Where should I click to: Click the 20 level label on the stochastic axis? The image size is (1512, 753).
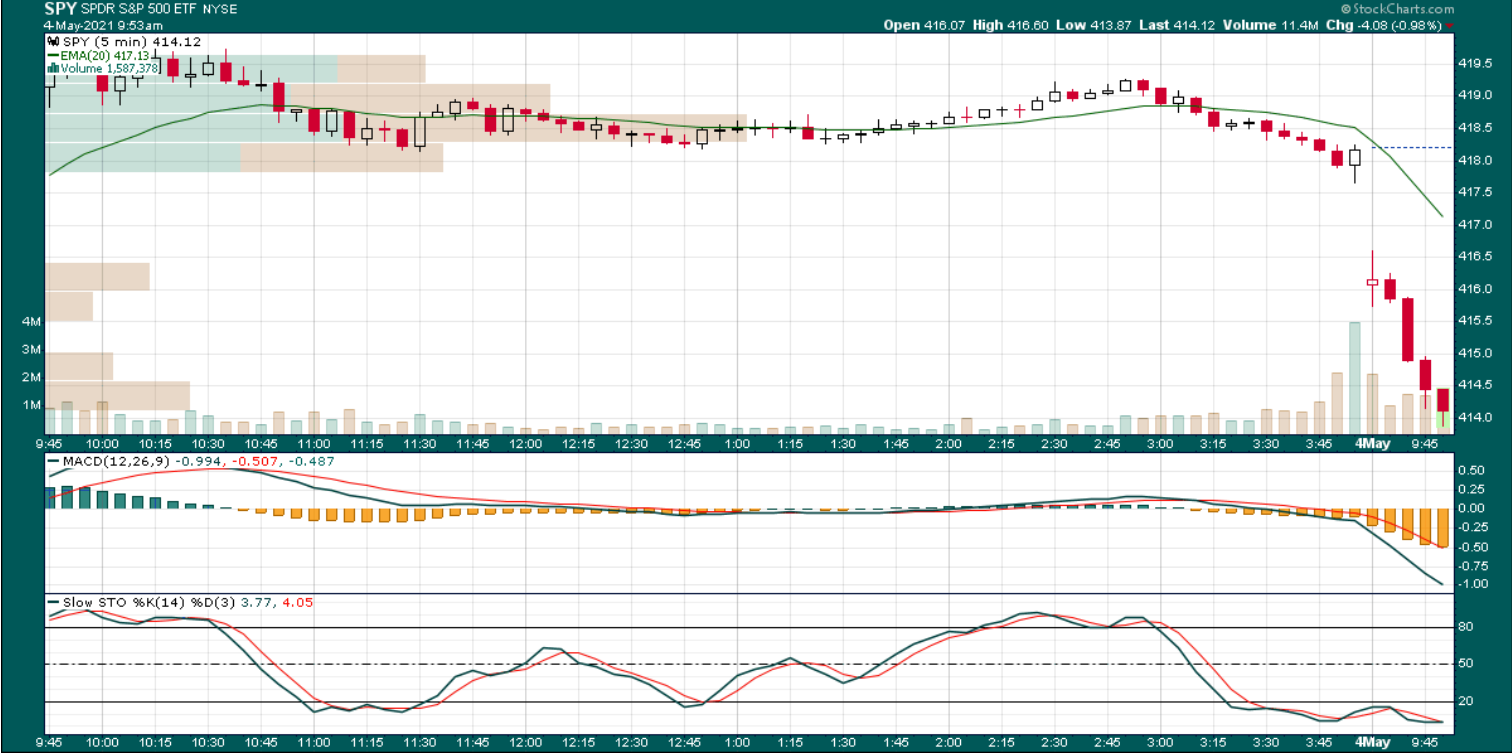pyautogui.click(x=1466, y=702)
